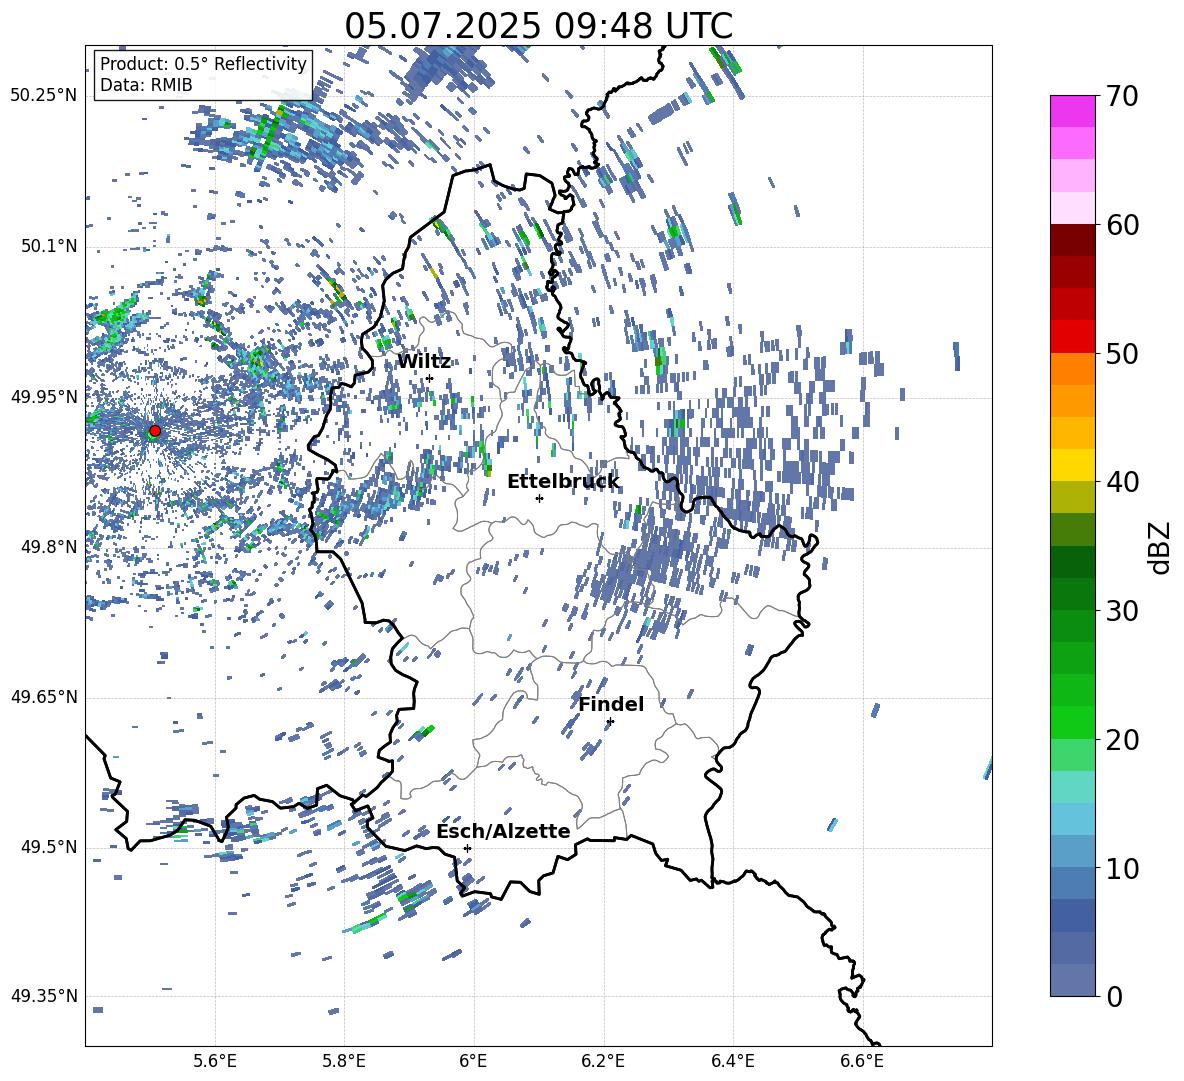This screenshot has width=1184, height=1081.
Task: Click the colorbar tick label 50
Action: 1122,354
